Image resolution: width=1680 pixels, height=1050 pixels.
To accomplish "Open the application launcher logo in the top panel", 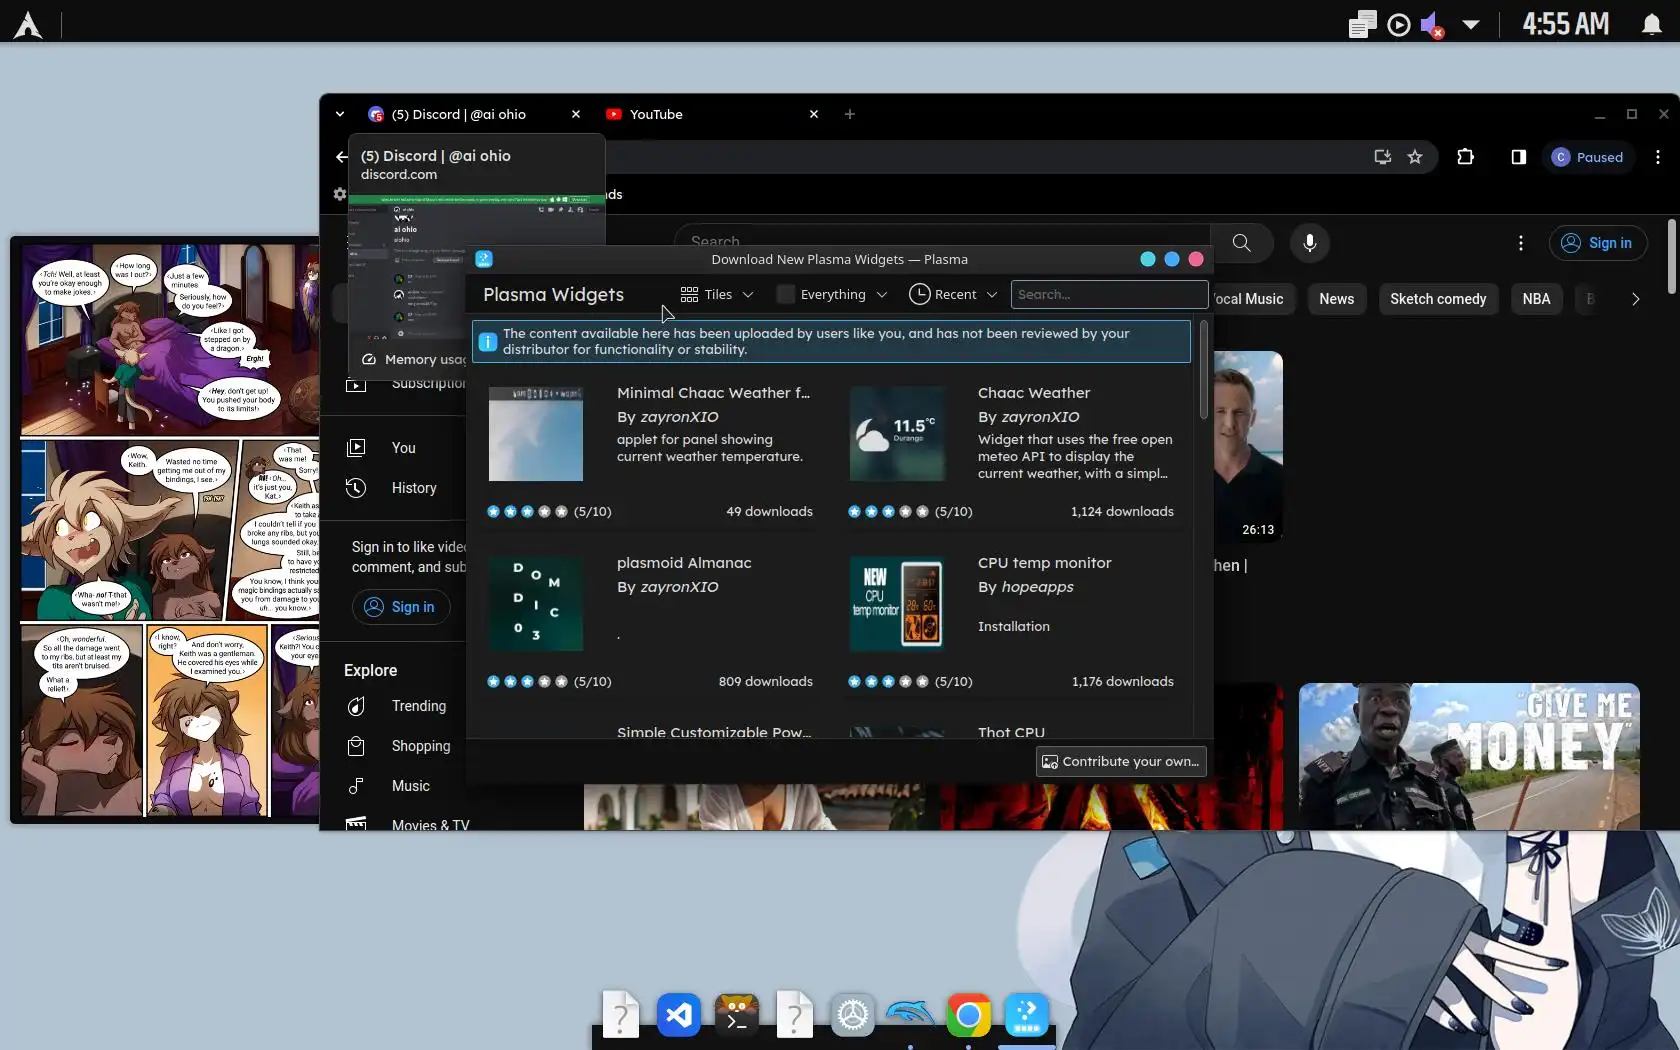I will [x=28, y=24].
